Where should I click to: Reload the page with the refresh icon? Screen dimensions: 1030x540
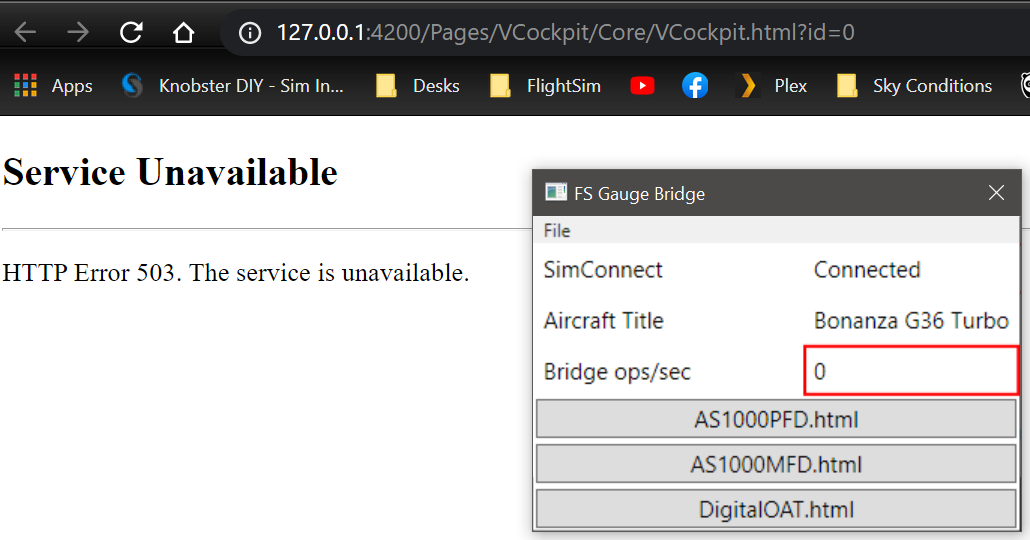[131, 32]
